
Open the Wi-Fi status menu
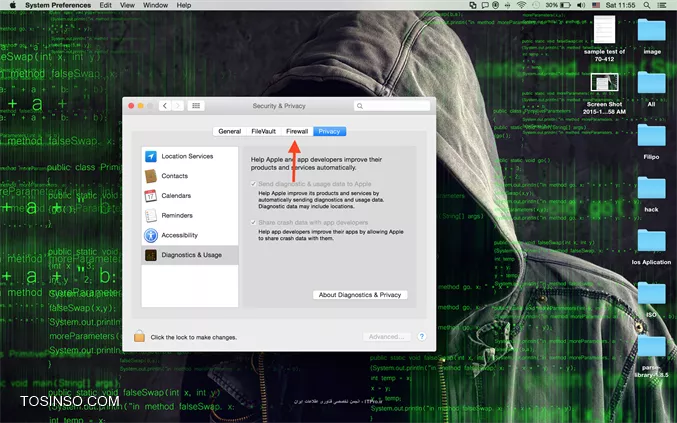click(x=522, y=5)
